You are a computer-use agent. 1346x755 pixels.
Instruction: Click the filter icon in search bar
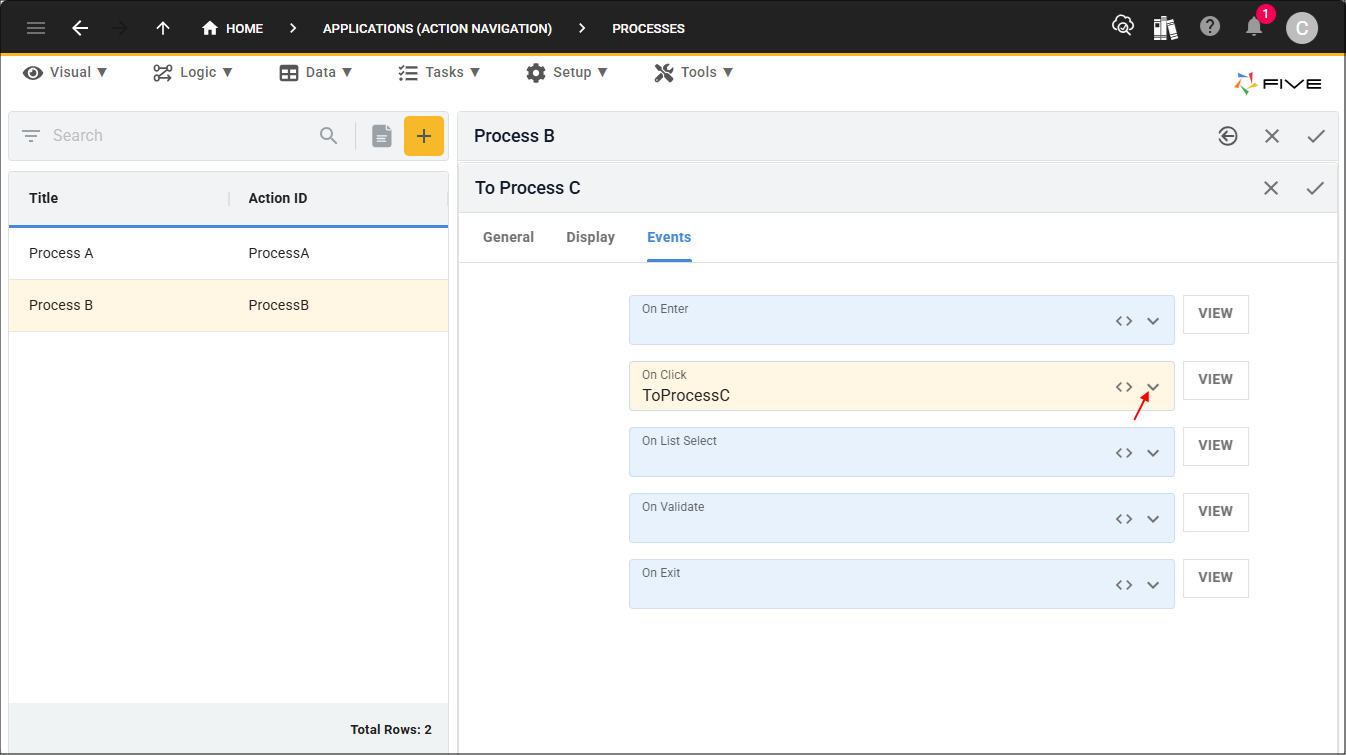[x=31, y=136]
